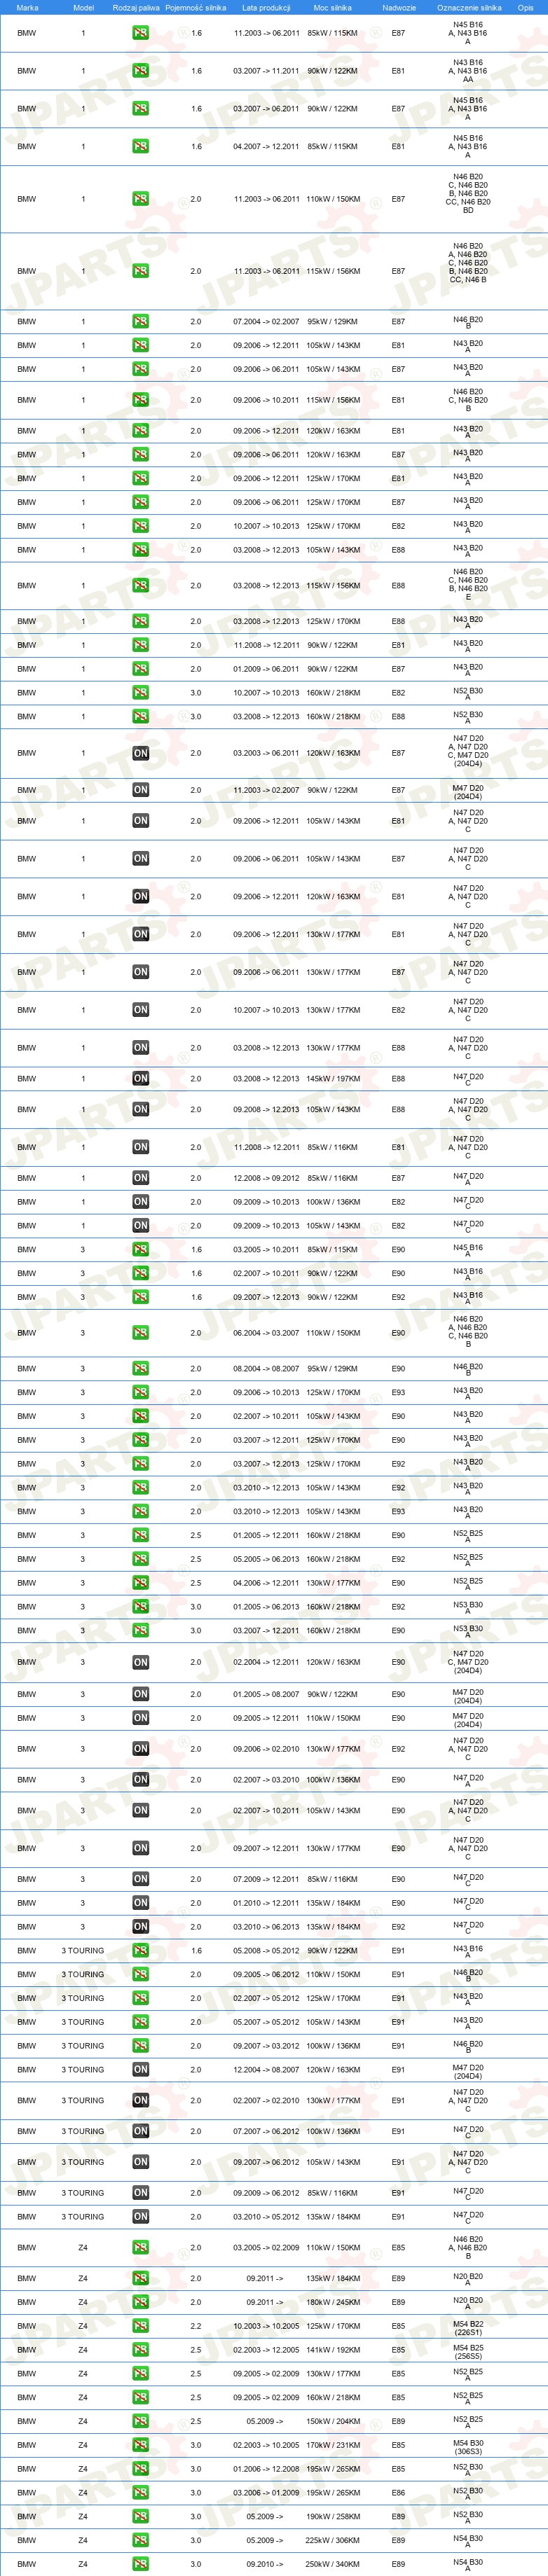
Task: Click petrol icon in 3 Touring 1.6 row
Action: pos(140,1950)
